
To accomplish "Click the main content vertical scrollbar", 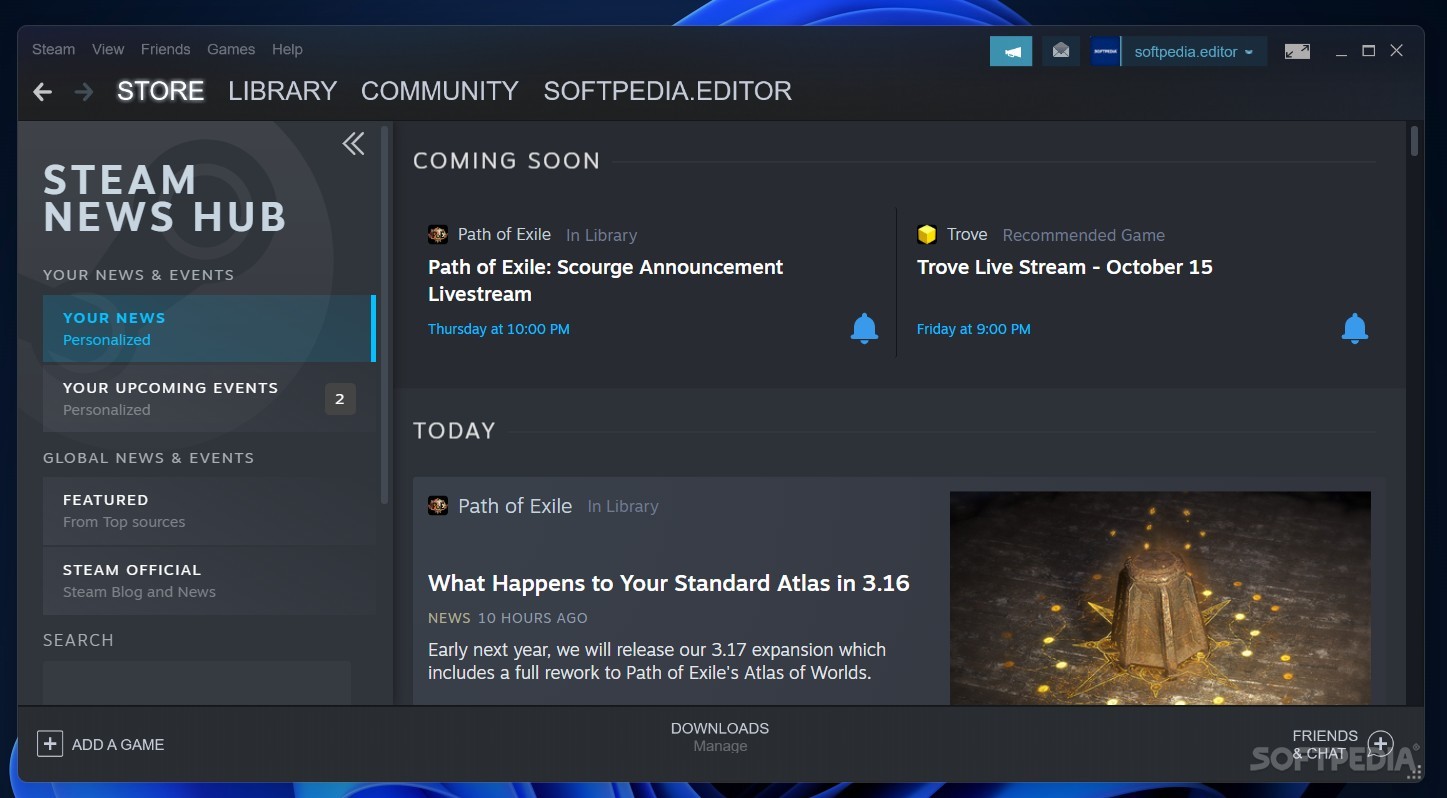I will [1414, 141].
